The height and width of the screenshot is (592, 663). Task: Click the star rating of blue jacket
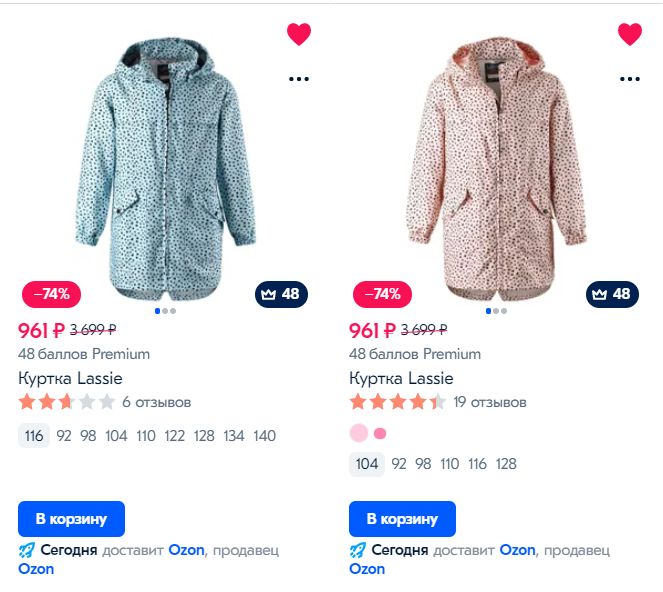pos(65,402)
